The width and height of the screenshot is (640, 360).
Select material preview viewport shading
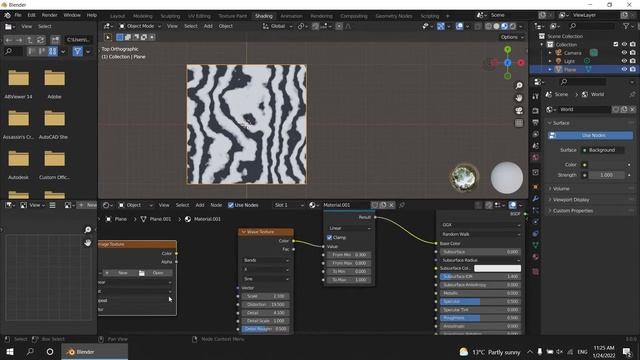(x=504, y=26)
